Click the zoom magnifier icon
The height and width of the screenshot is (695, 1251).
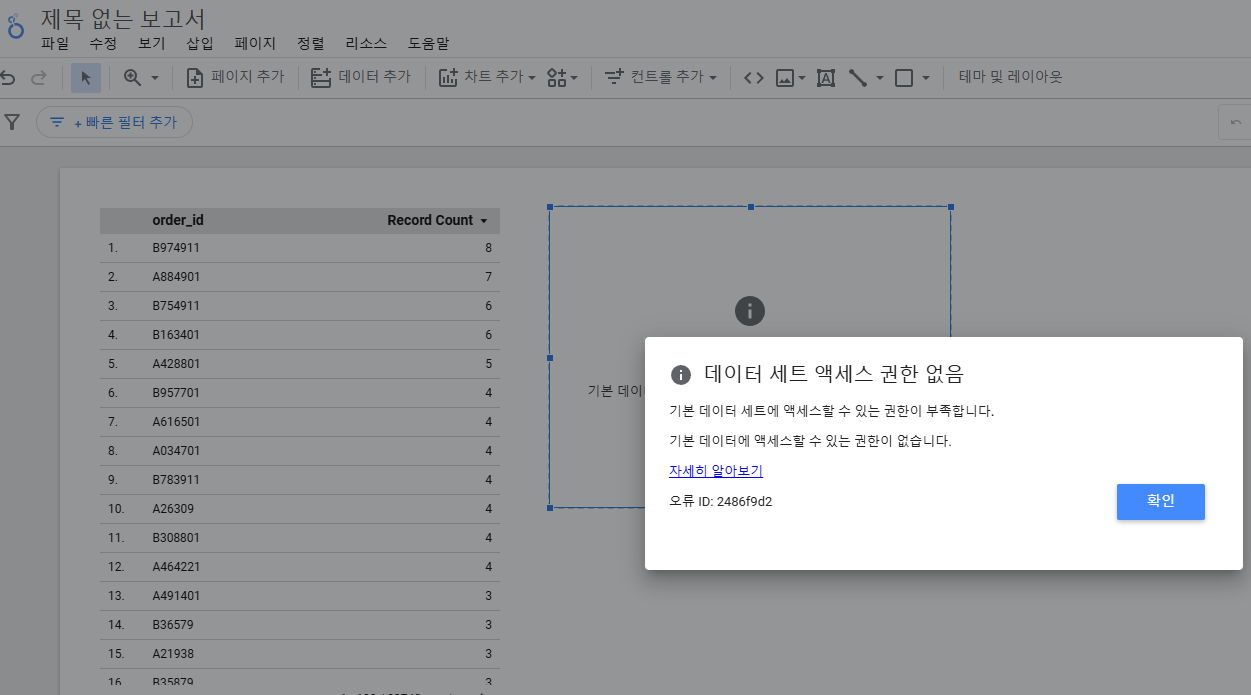(132, 77)
